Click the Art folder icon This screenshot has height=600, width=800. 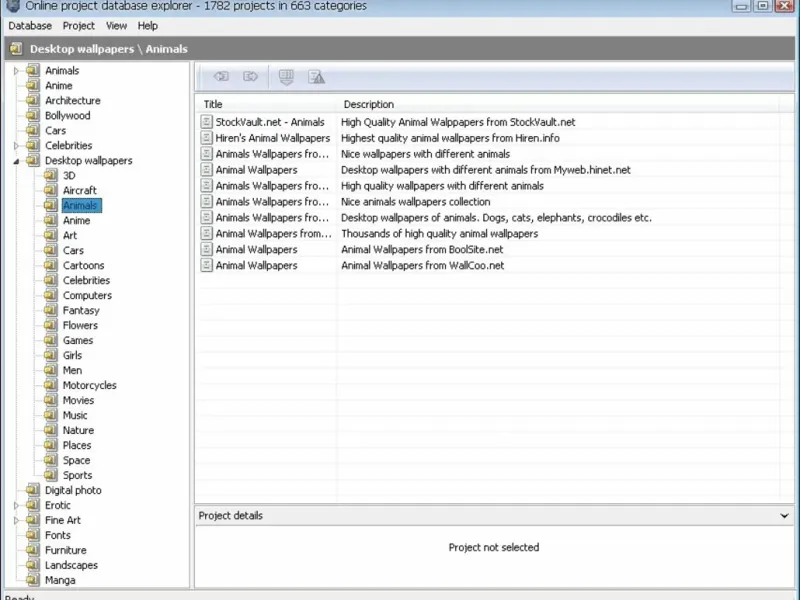pos(51,235)
